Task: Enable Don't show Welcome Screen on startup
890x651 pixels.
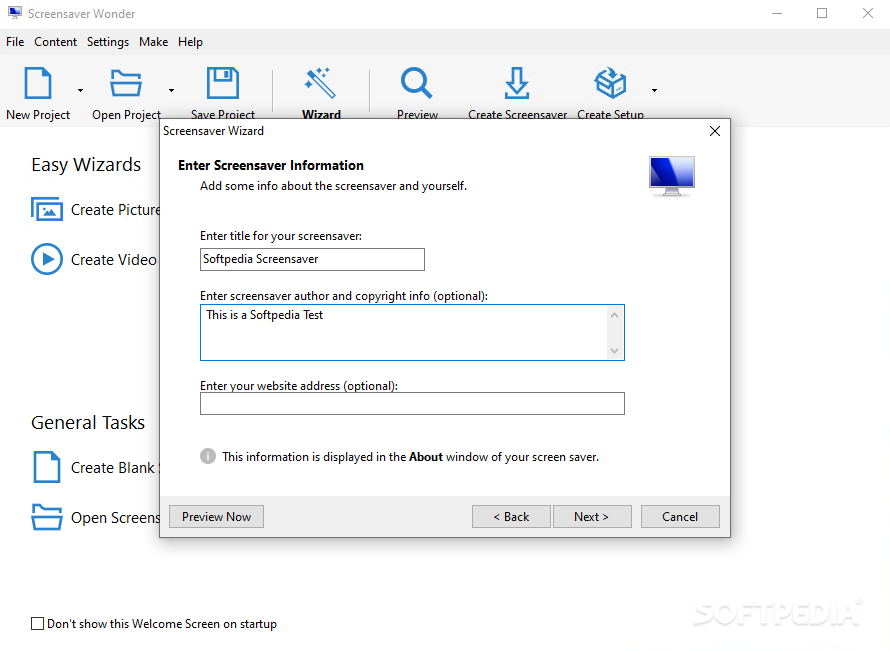Action: 37,624
